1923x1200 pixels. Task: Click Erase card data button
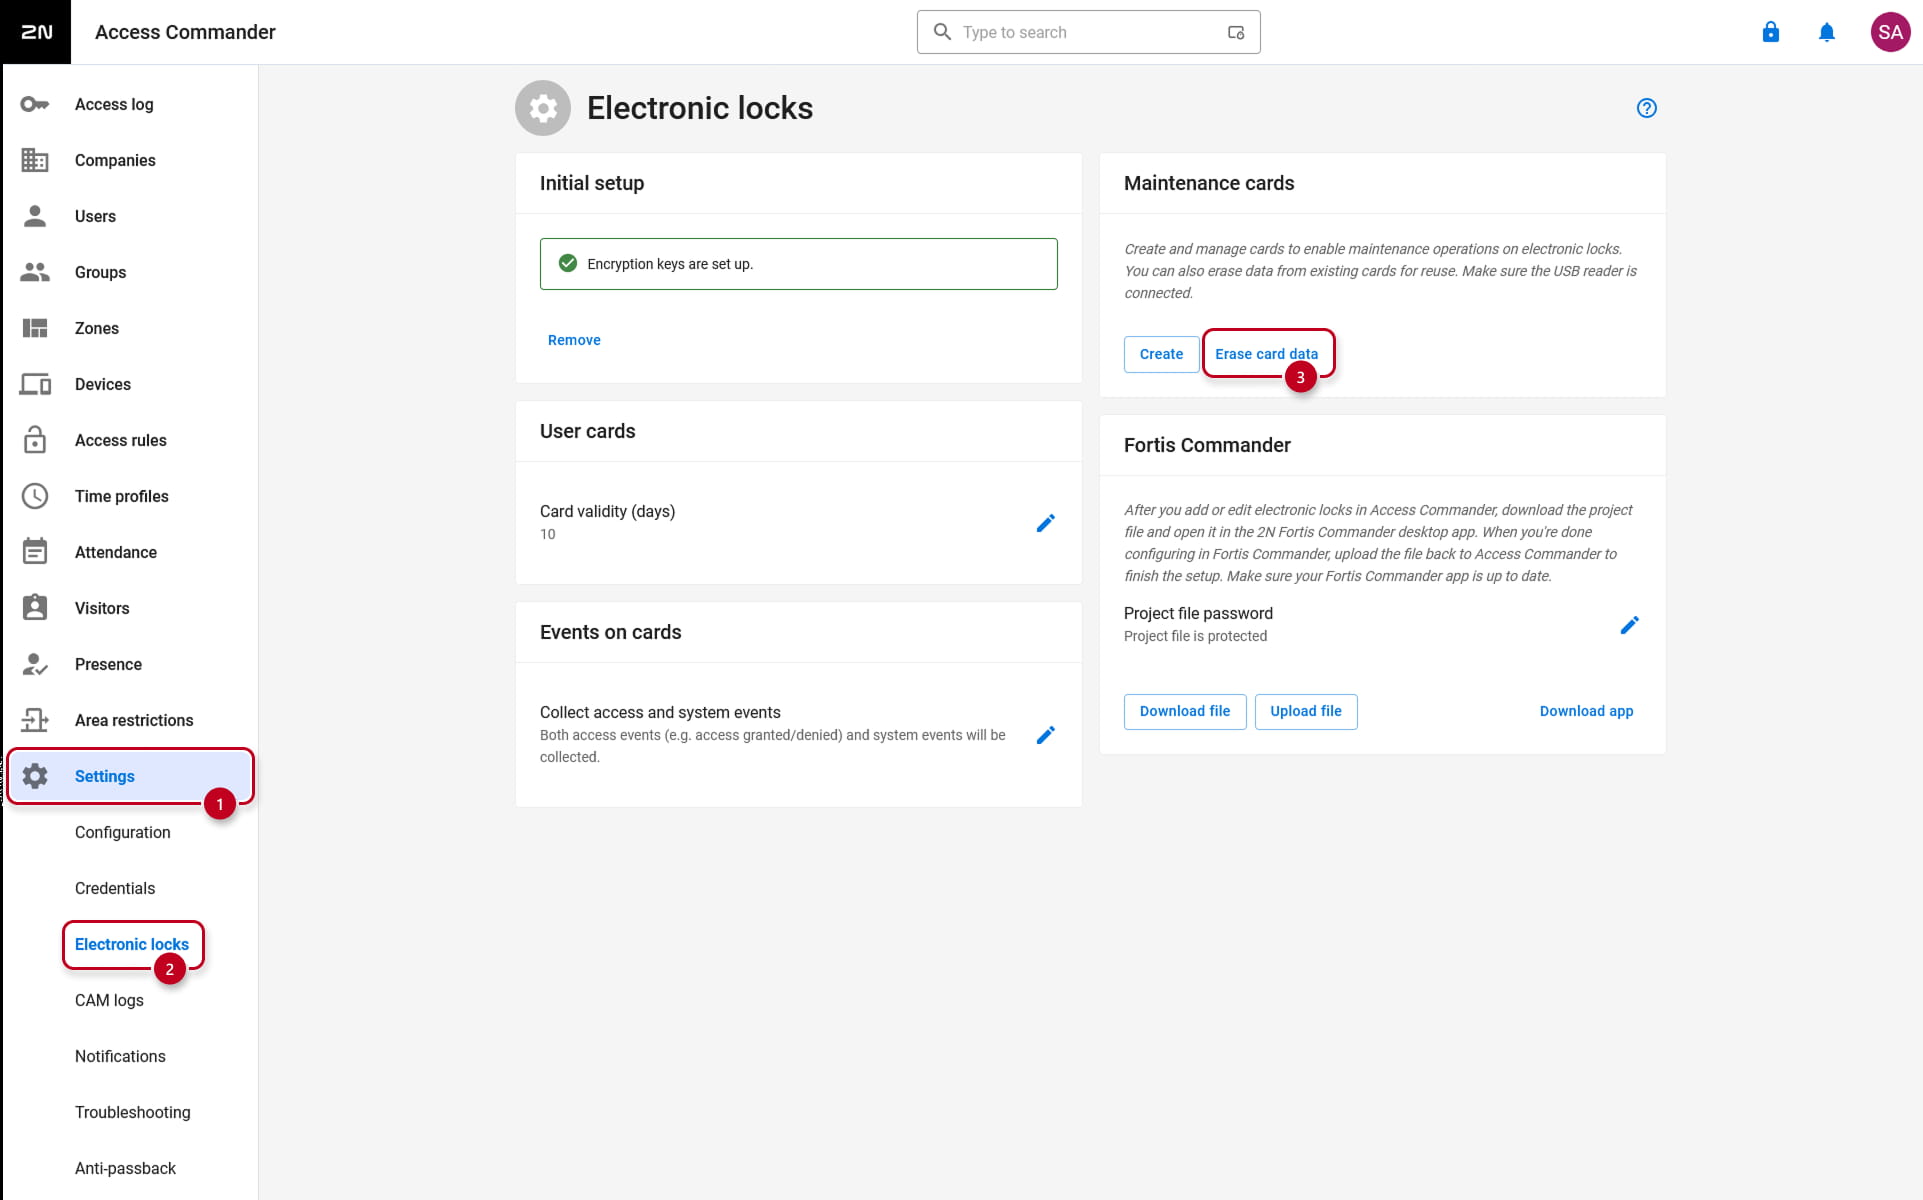click(1267, 354)
